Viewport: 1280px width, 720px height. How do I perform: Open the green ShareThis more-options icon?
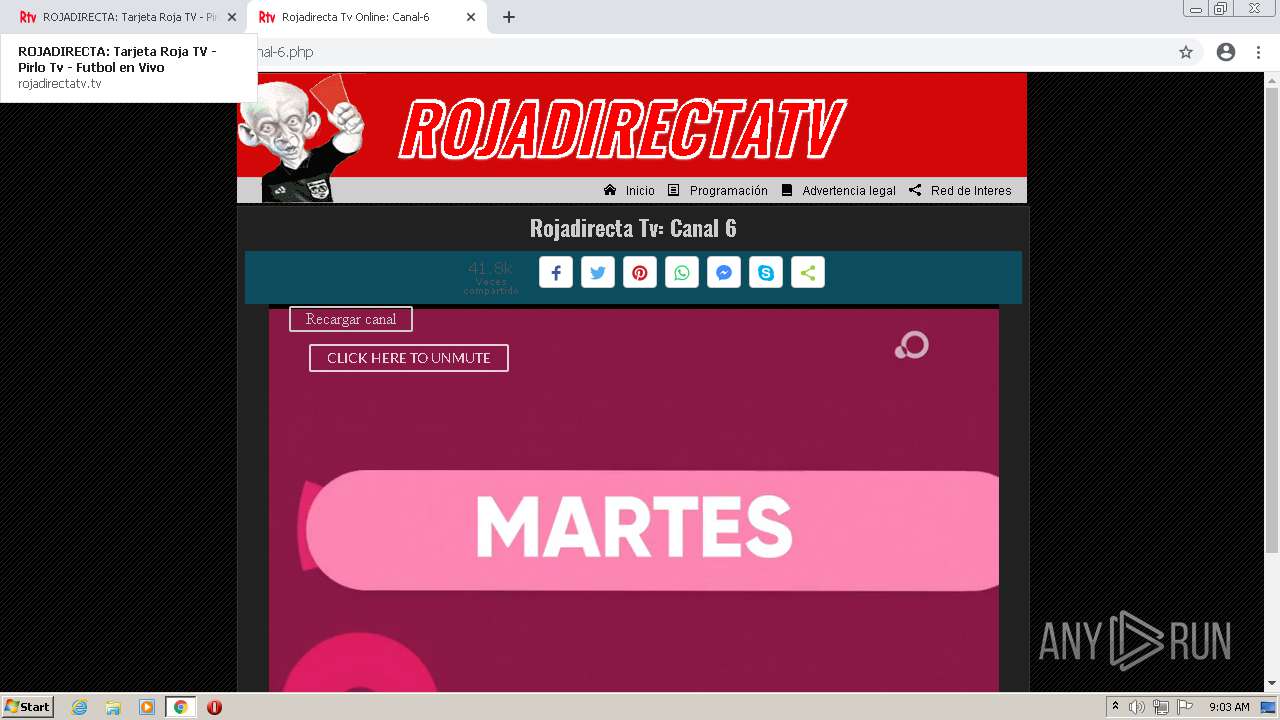coord(808,273)
